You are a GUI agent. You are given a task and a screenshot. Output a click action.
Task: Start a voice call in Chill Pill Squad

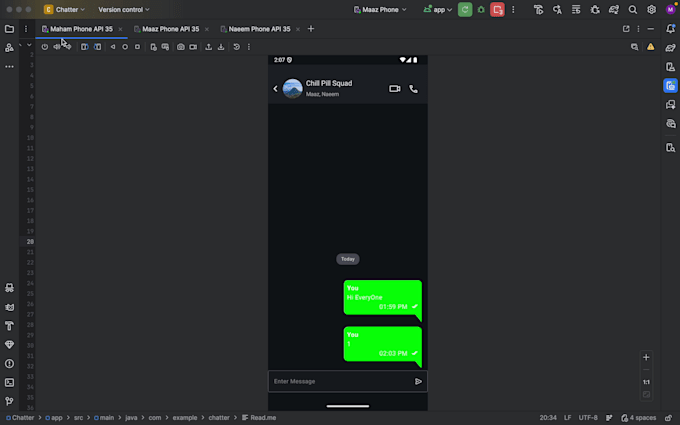(414, 89)
